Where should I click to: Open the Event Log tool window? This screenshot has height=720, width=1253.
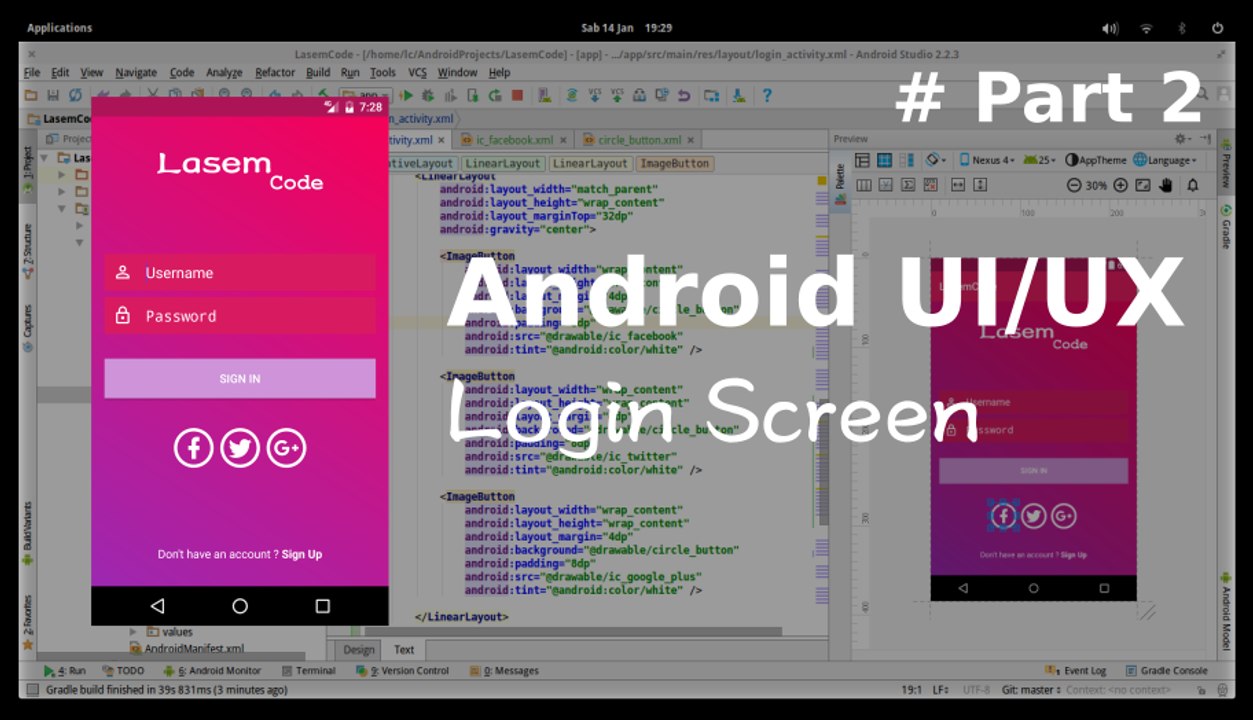click(x=1077, y=671)
